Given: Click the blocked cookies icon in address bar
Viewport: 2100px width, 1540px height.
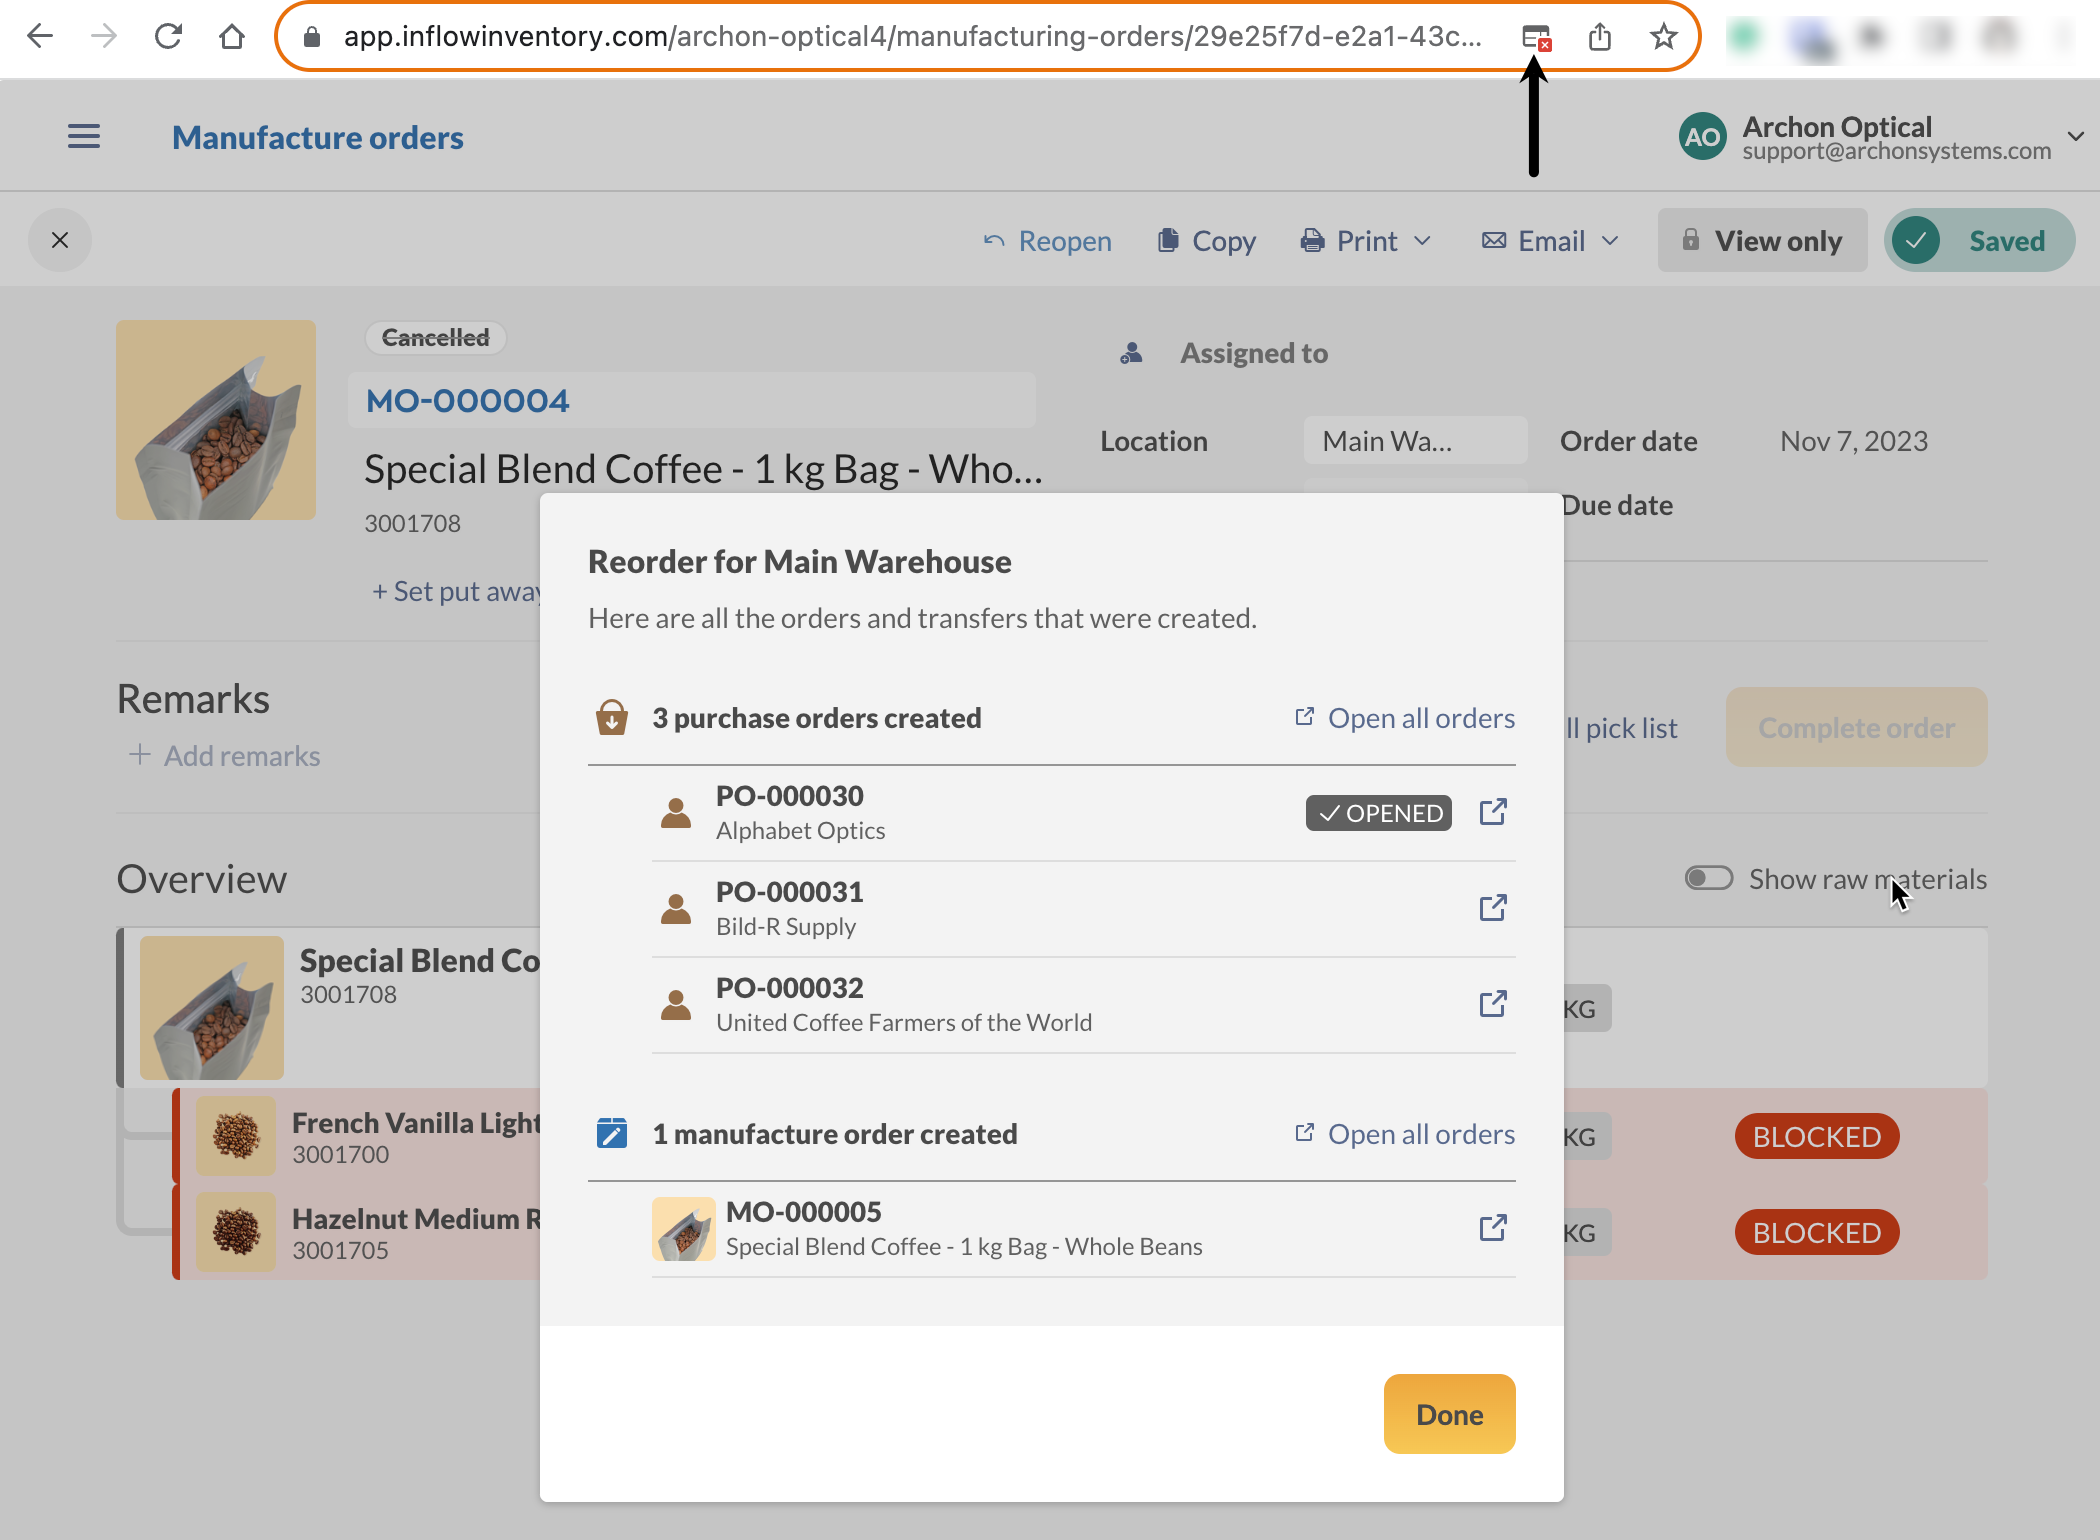Looking at the screenshot, I should 1535,37.
